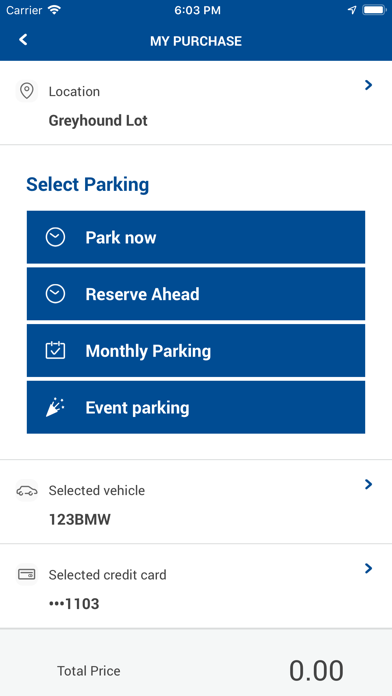The height and width of the screenshot is (696, 392).
Task: Tap the navigation arrow in status bar
Action: pos(352,10)
